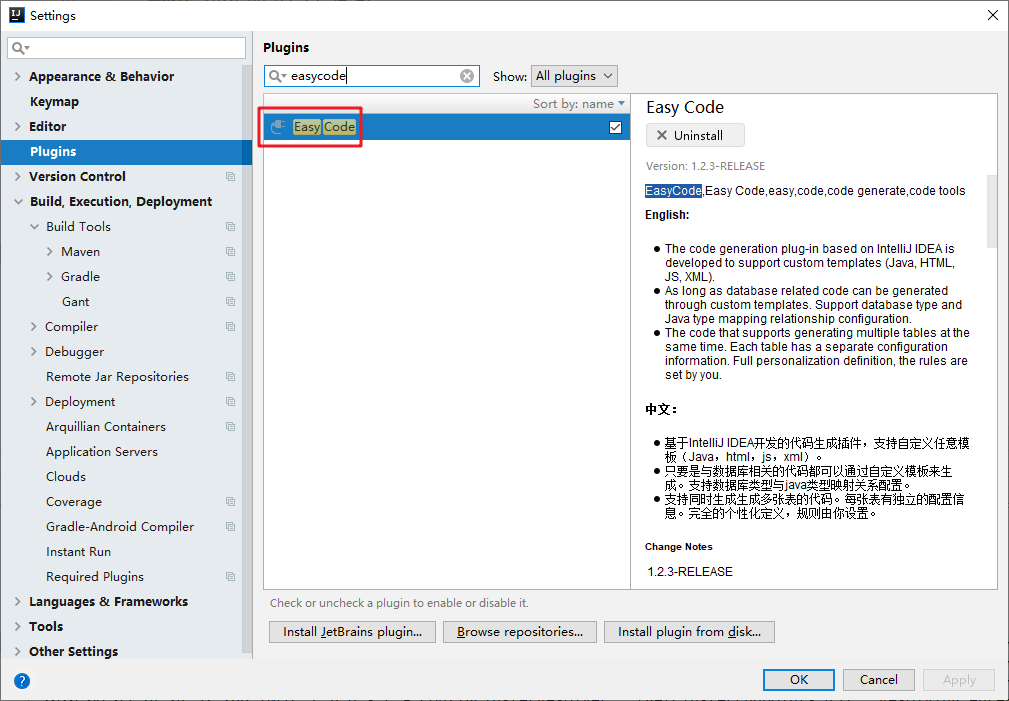
Task: Expand the Gradle node
Action: point(50,277)
